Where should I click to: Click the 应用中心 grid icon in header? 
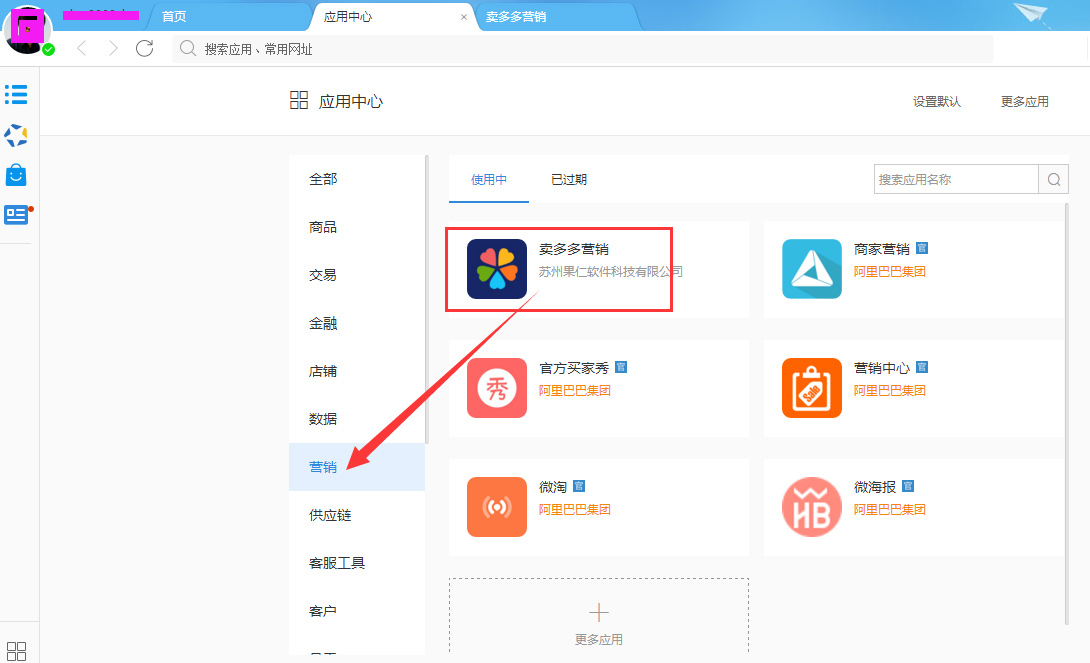coord(299,100)
